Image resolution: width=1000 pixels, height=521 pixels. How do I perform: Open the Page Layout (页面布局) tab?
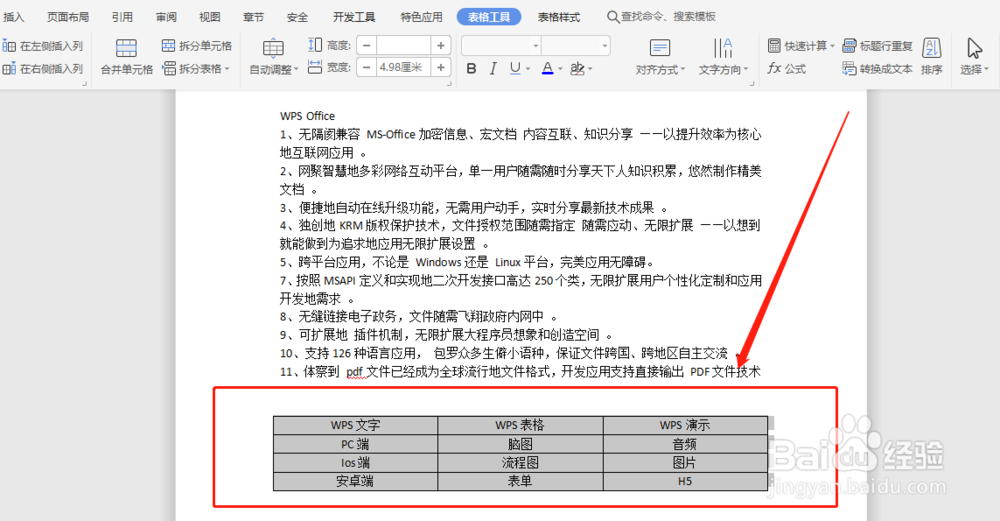[68, 17]
